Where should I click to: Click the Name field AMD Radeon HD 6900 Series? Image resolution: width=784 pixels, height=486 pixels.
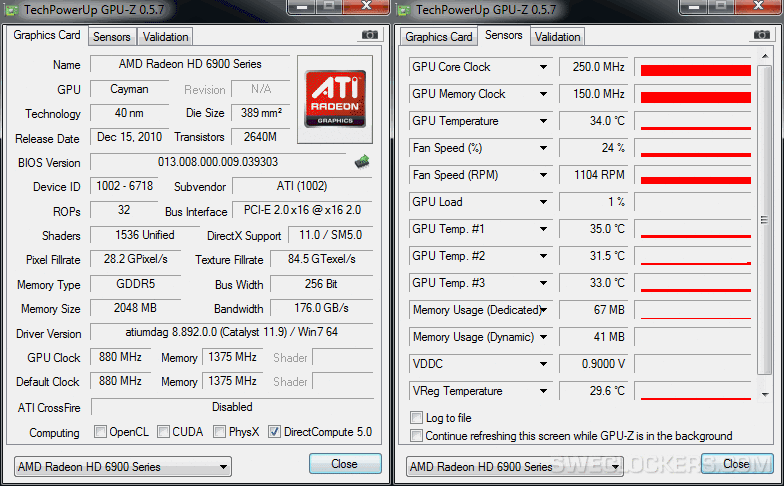click(190, 64)
